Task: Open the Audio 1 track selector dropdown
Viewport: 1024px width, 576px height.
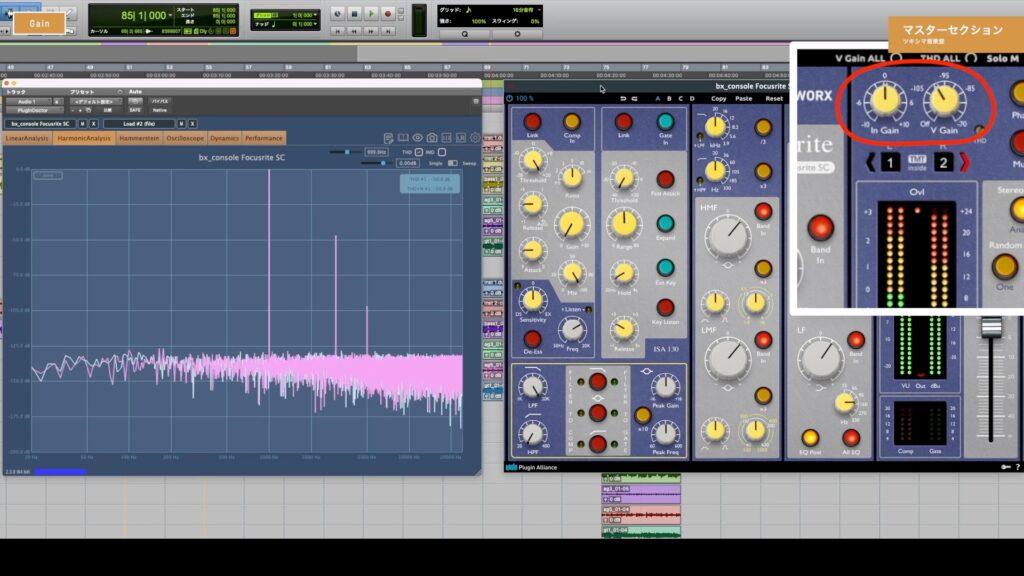Action: click(x=27, y=102)
